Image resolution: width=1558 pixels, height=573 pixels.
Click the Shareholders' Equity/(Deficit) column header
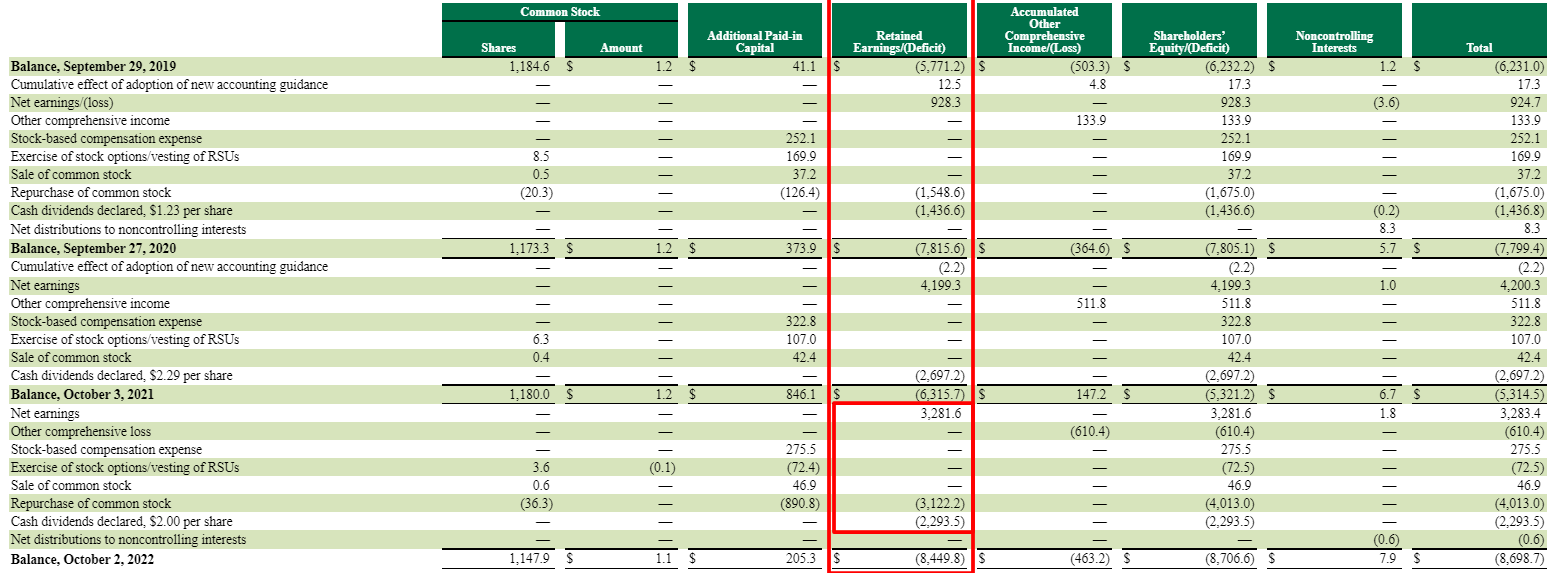pos(1188,41)
